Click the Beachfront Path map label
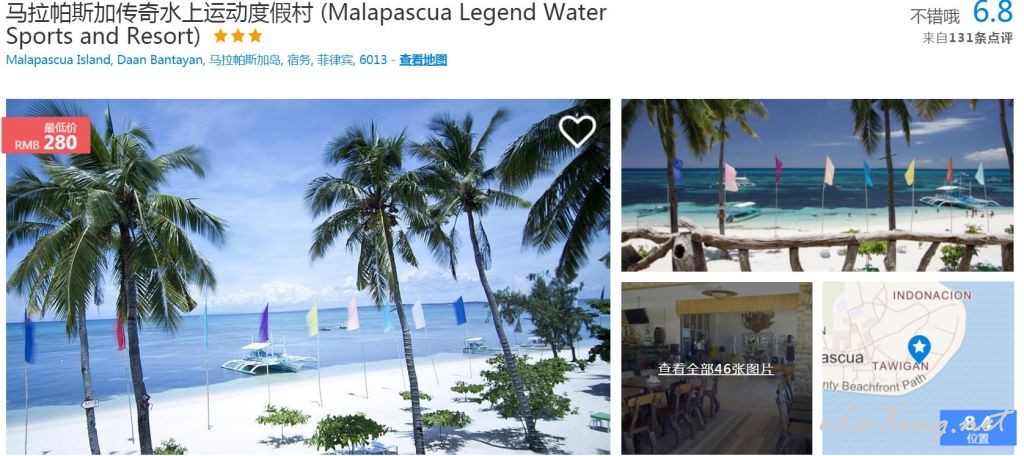Viewport: 1024px width, 456px height. click(x=872, y=385)
